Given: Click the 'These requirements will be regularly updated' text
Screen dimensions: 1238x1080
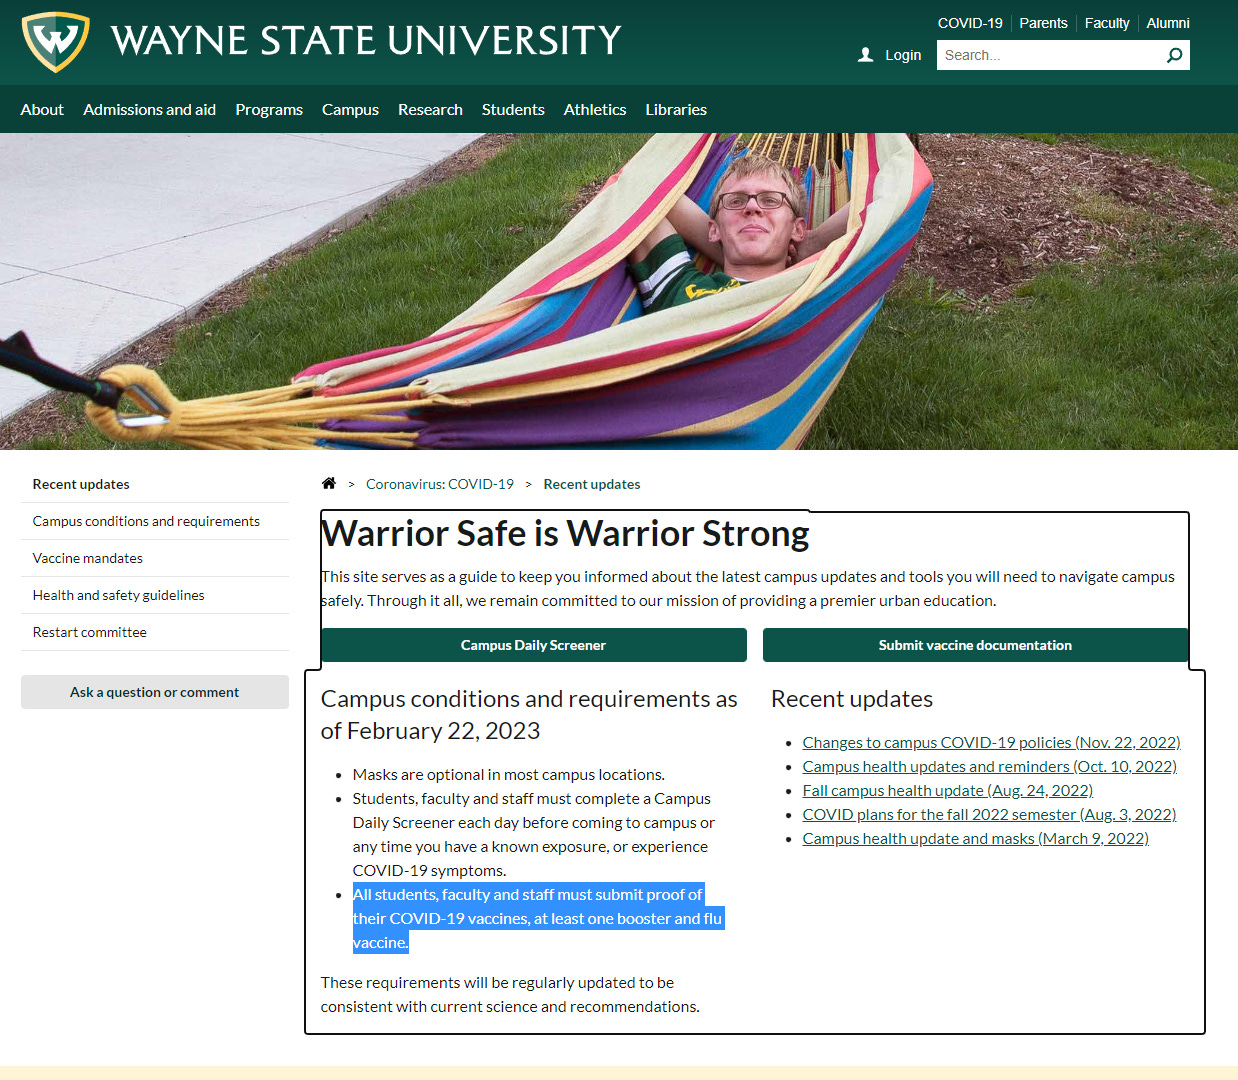Looking at the screenshot, I should tap(510, 994).
